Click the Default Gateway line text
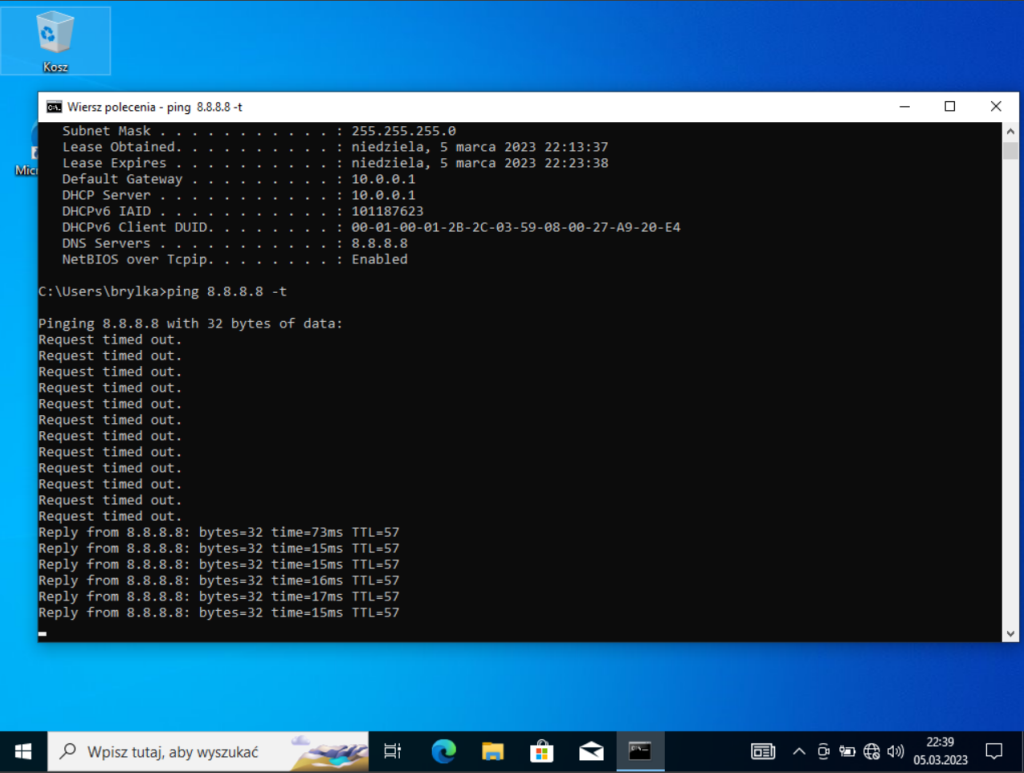 (x=238, y=179)
